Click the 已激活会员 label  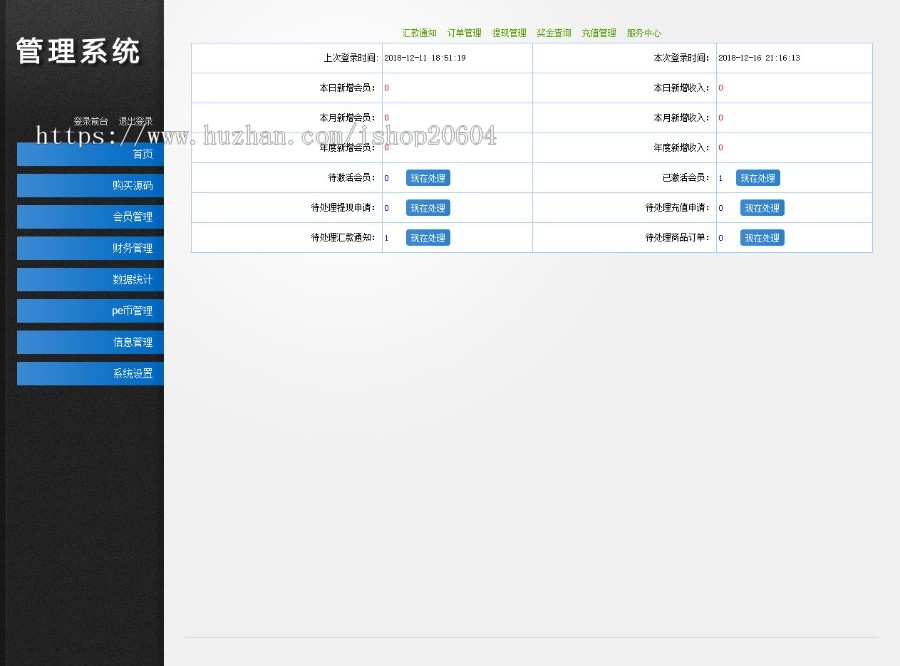[x=686, y=178]
